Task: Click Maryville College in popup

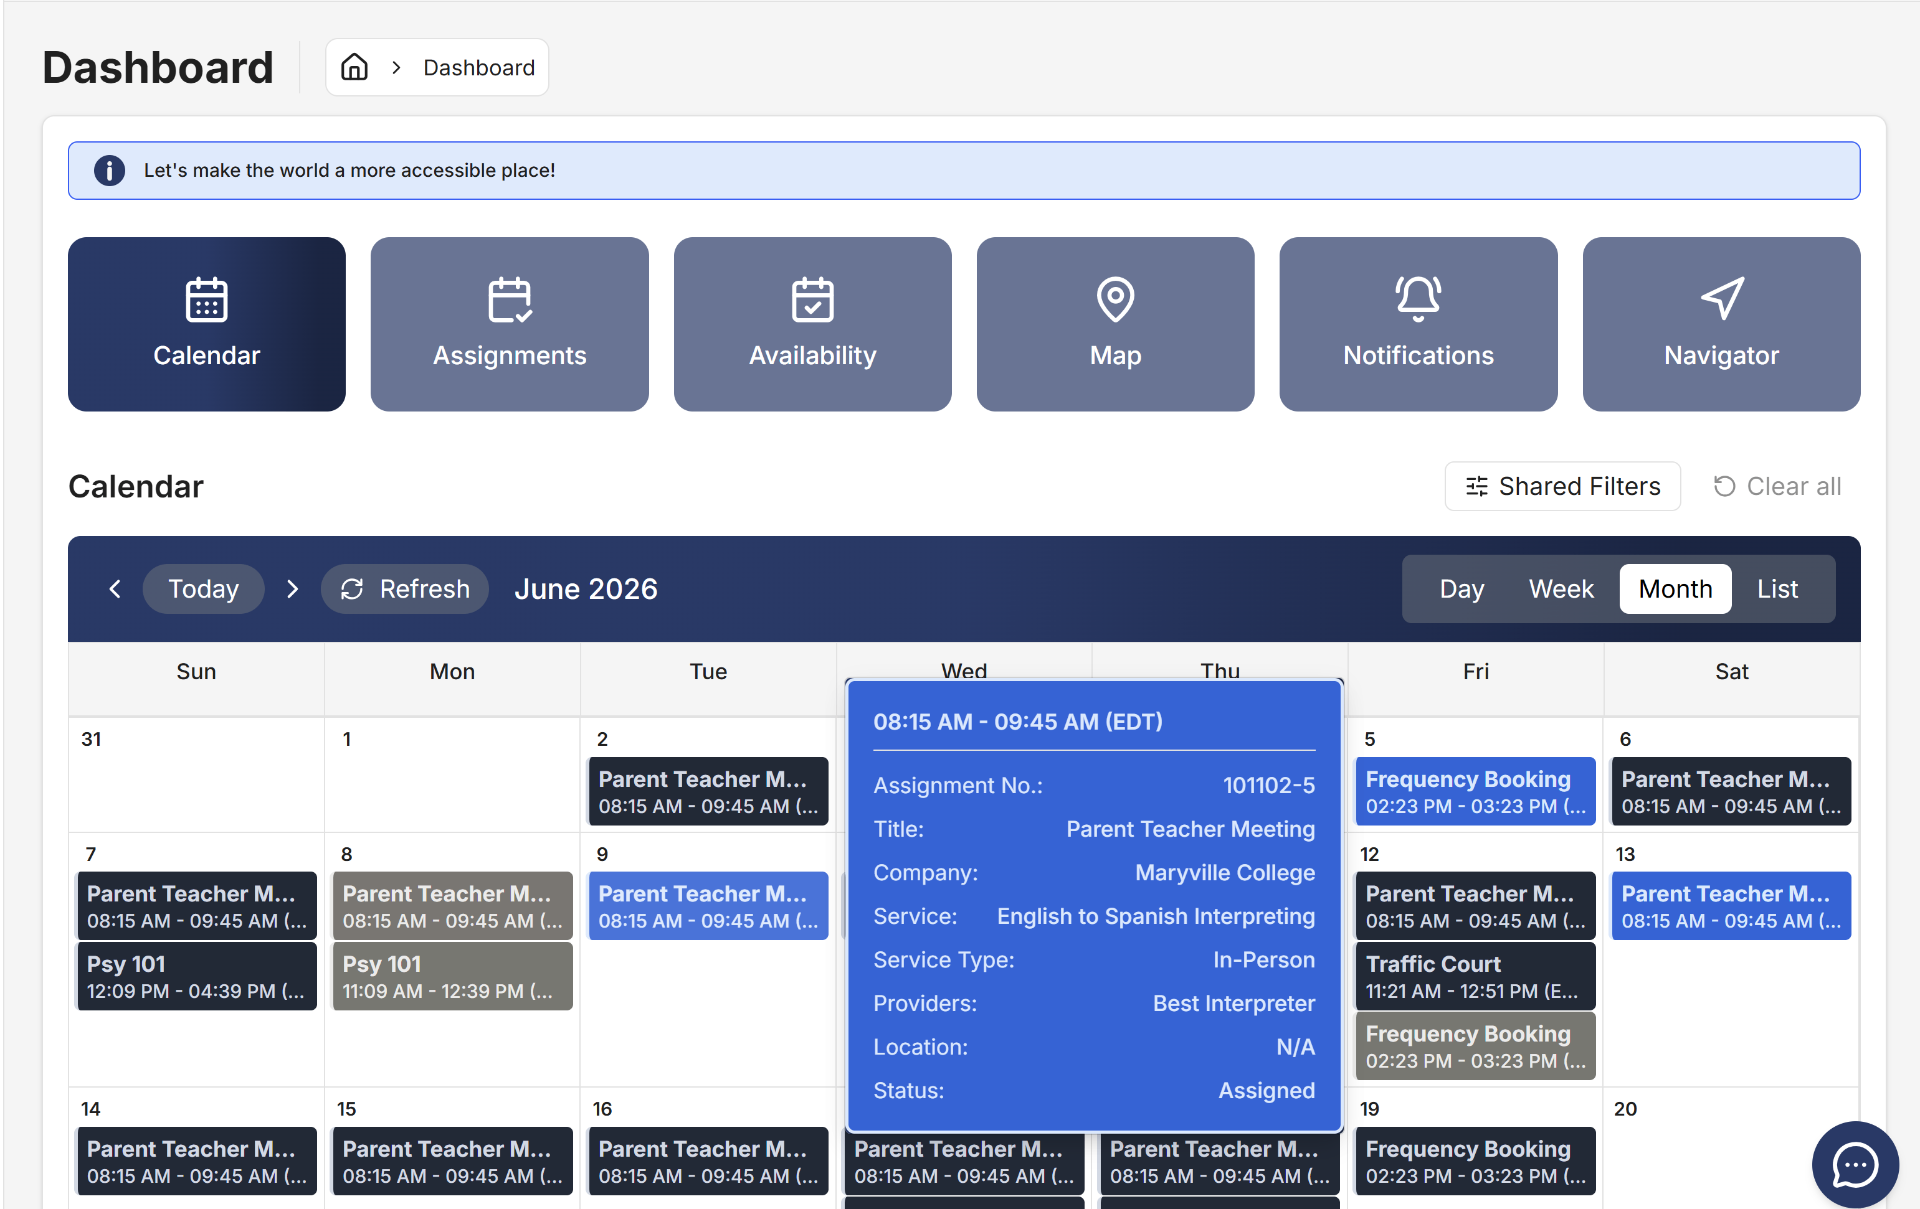Action: (1225, 872)
